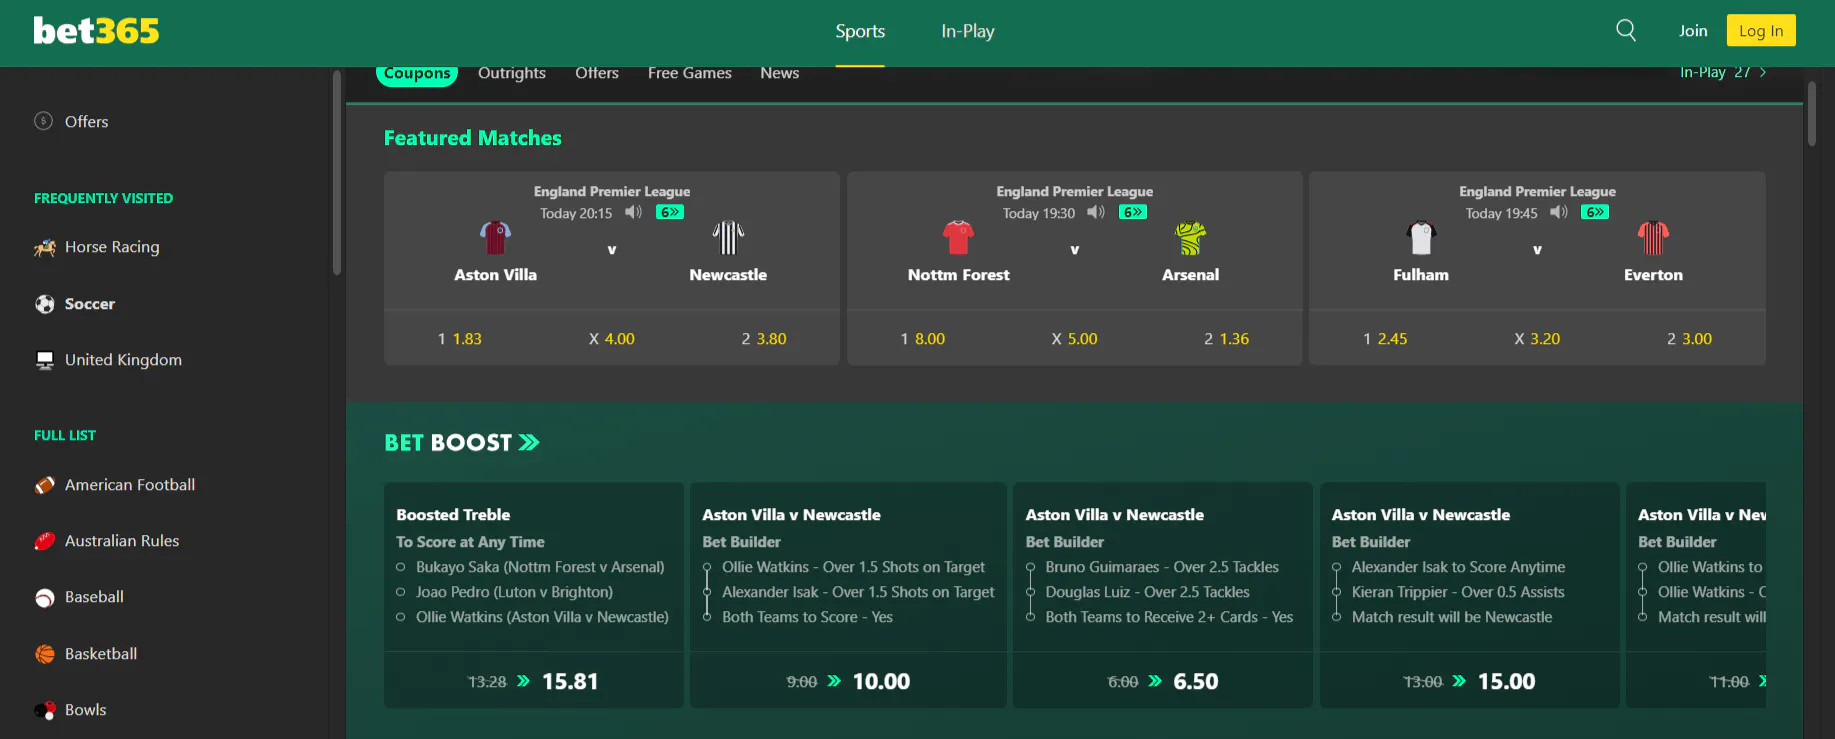Switch to the Outrights tab
Screen dimensions: 1835x739
pos(512,73)
